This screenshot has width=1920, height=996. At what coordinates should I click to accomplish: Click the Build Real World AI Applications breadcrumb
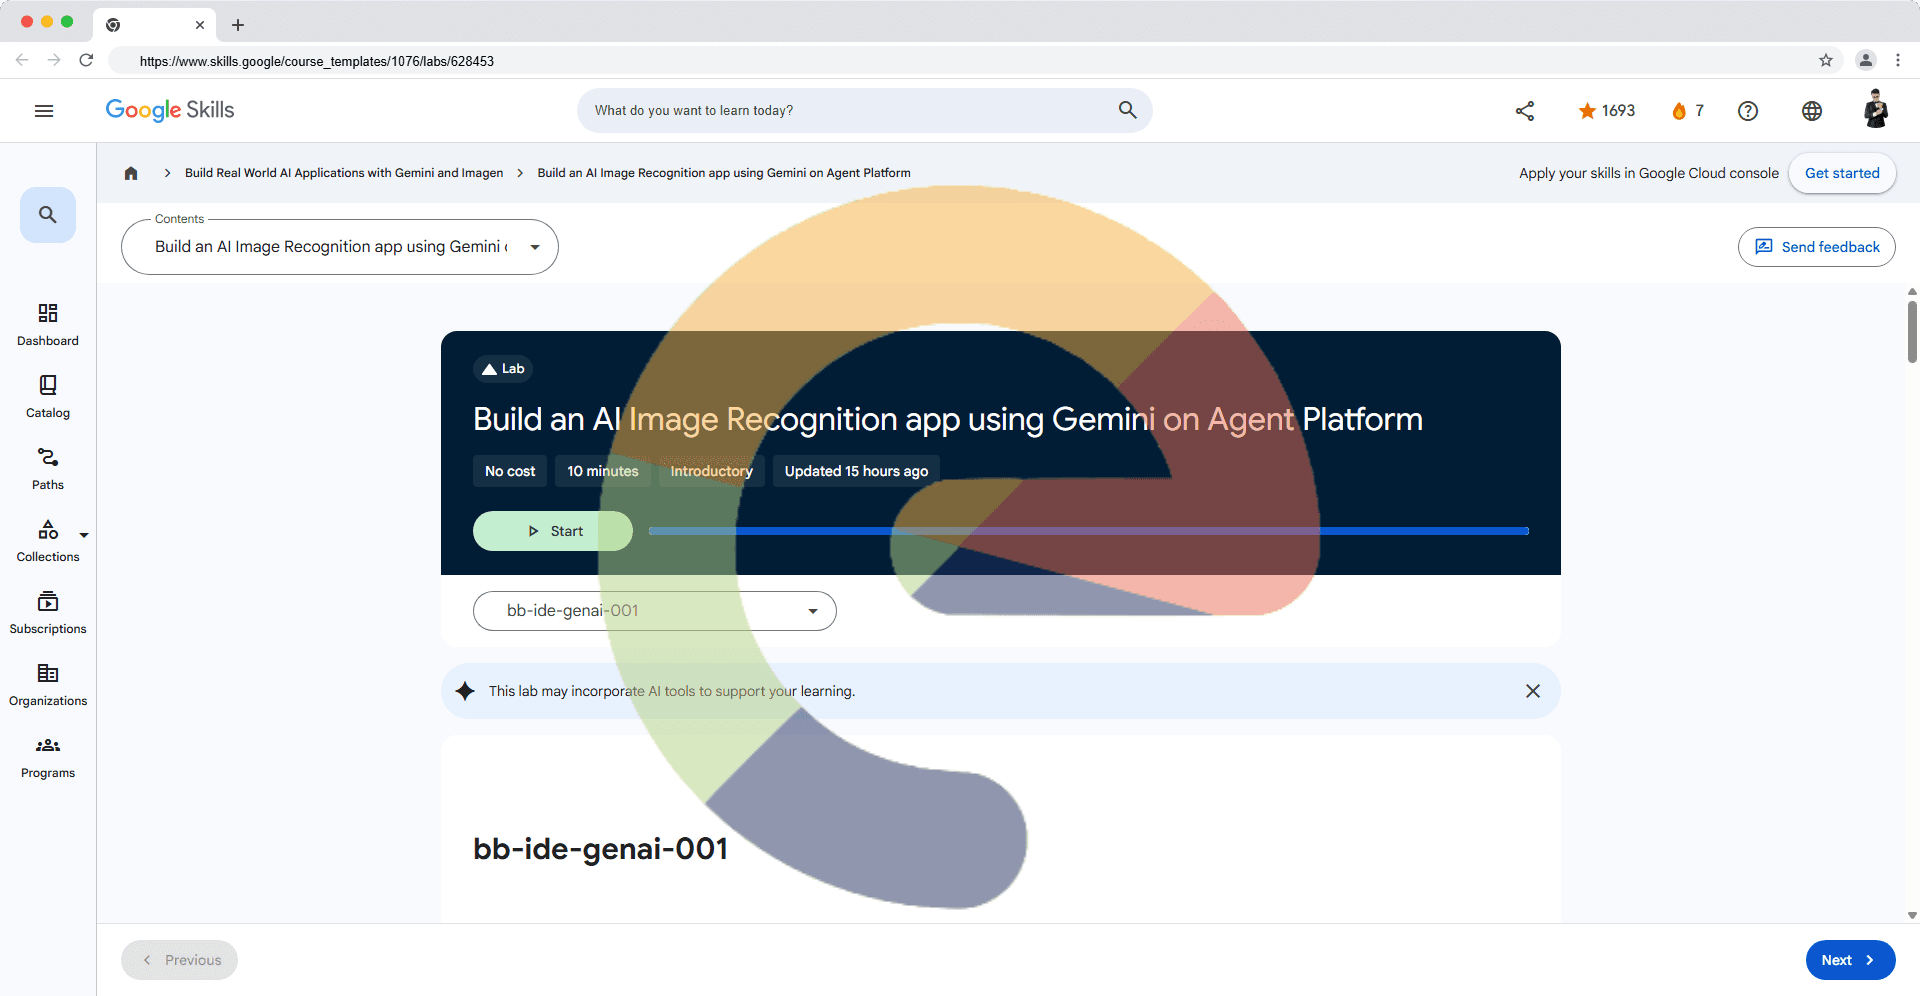(x=344, y=173)
